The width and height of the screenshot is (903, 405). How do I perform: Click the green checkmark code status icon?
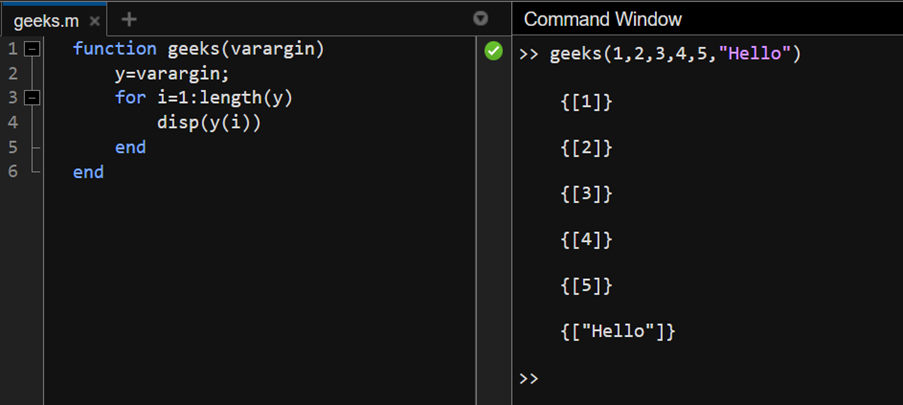pyautogui.click(x=493, y=50)
